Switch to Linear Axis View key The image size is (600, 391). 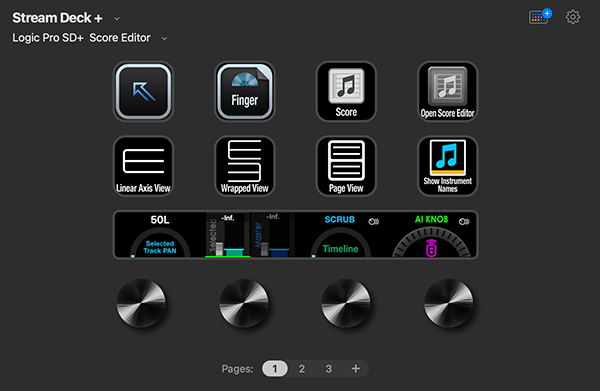pyautogui.click(x=143, y=166)
